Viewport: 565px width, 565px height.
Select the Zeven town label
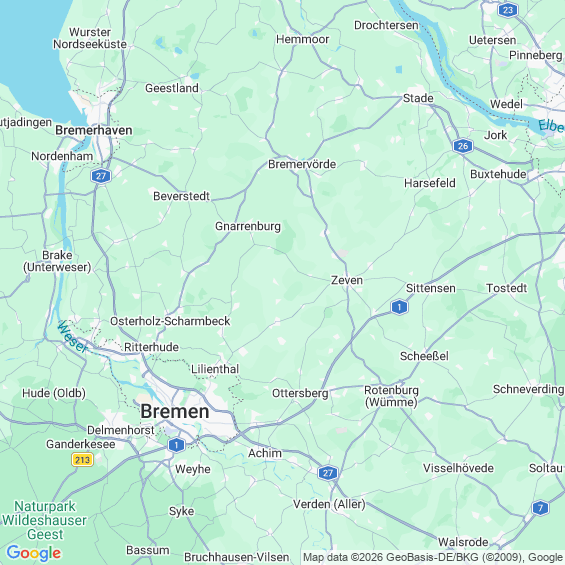click(x=347, y=280)
